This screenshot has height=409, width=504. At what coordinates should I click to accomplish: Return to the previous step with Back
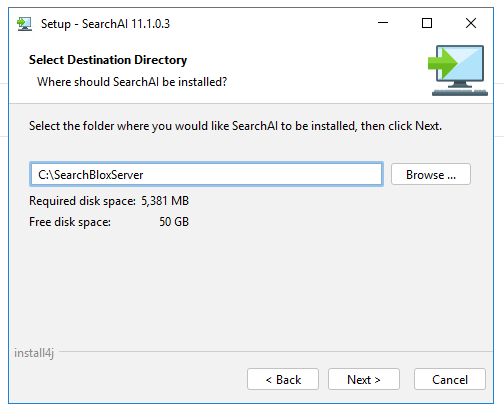(x=283, y=379)
